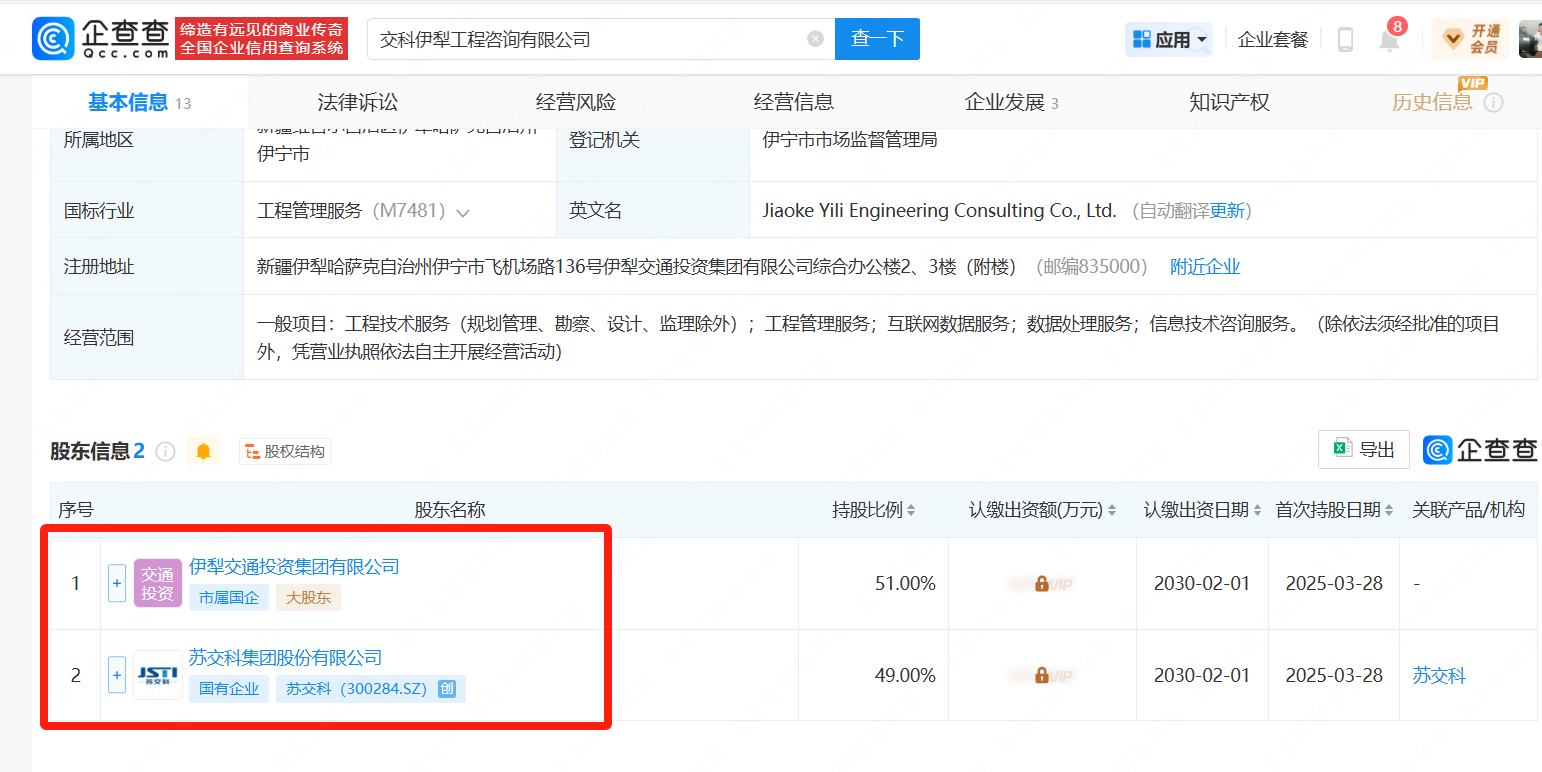Click 开通会员 VIP button

click(x=1469, y=39)
